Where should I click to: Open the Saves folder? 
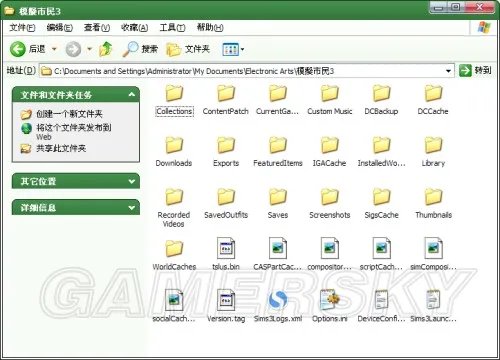[x=278, y=203]
